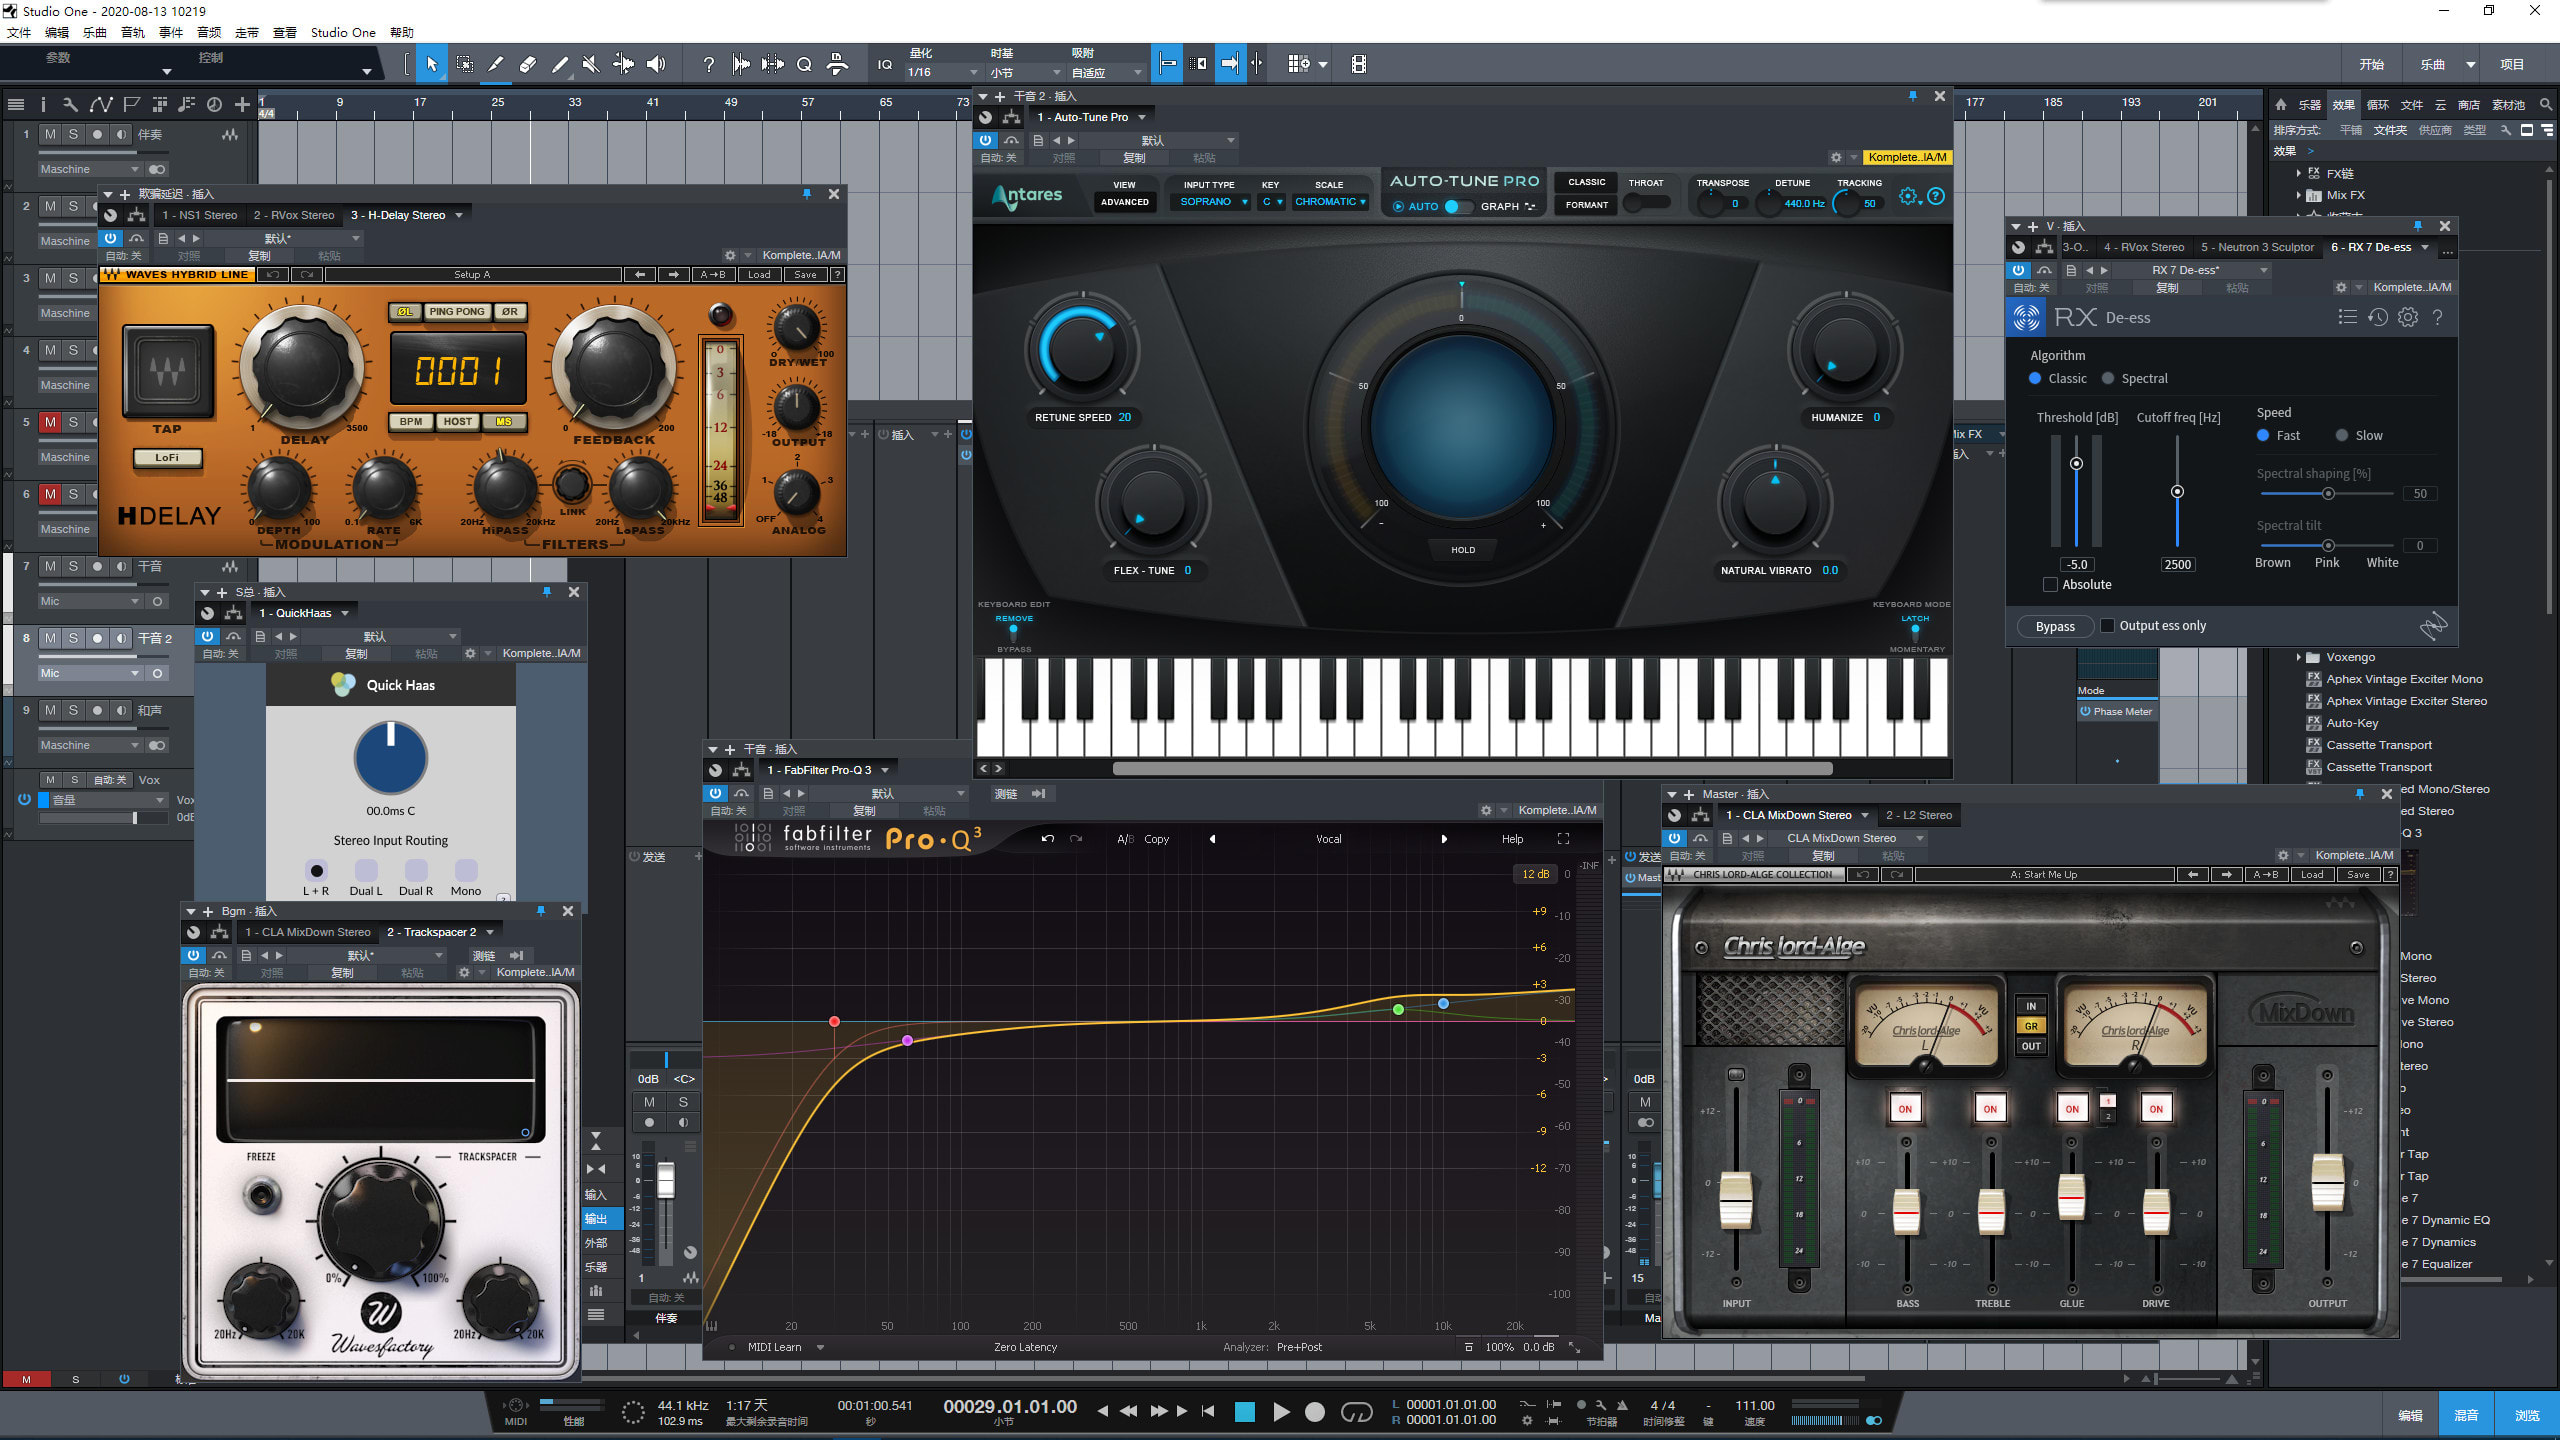Click the Bypass button in RX De-ess
The image size is (2560, 1440).
point(2055,626)
